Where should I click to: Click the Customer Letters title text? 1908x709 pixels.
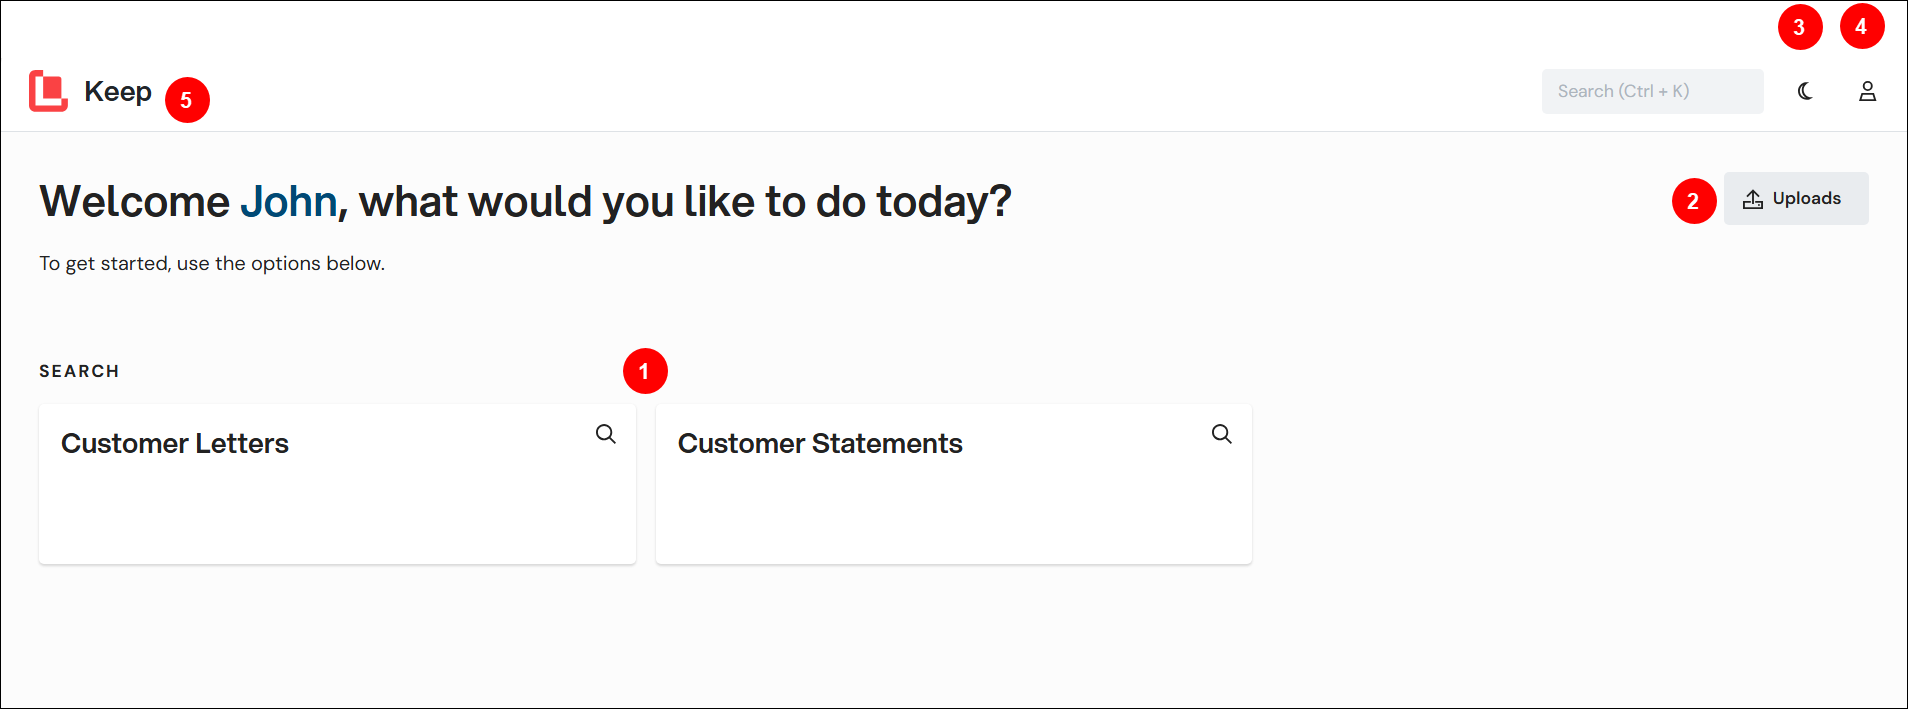tap(175, 443)
